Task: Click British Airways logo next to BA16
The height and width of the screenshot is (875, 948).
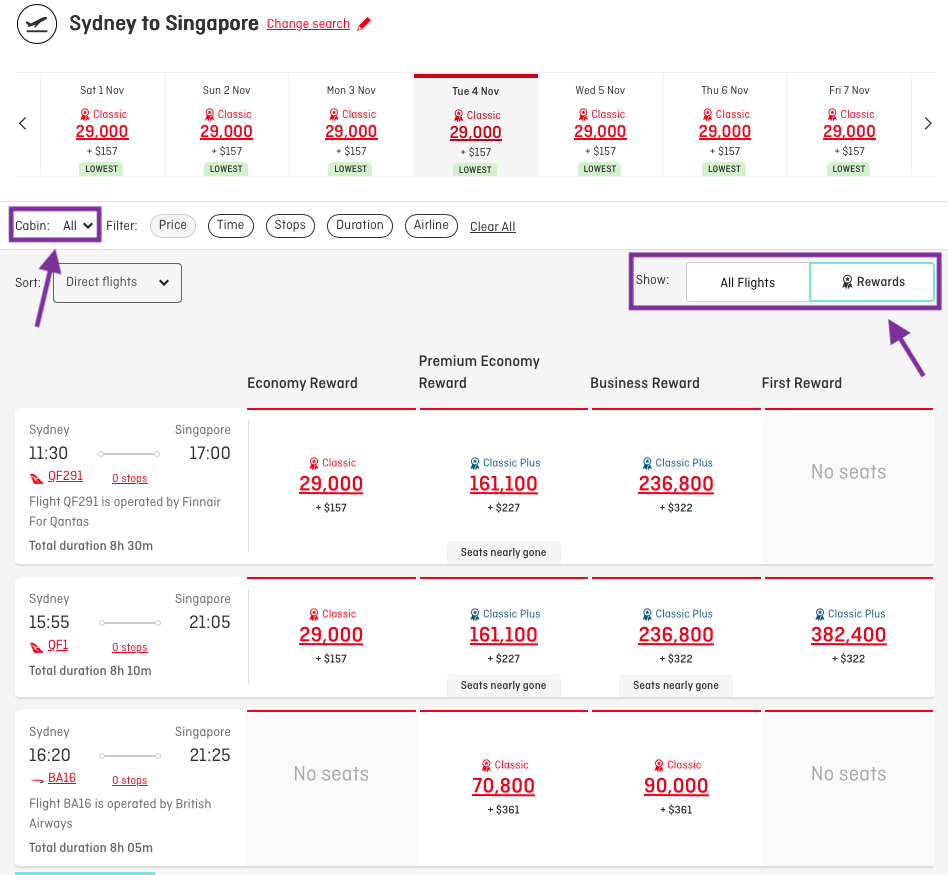Action: click(x=36, y=781)
